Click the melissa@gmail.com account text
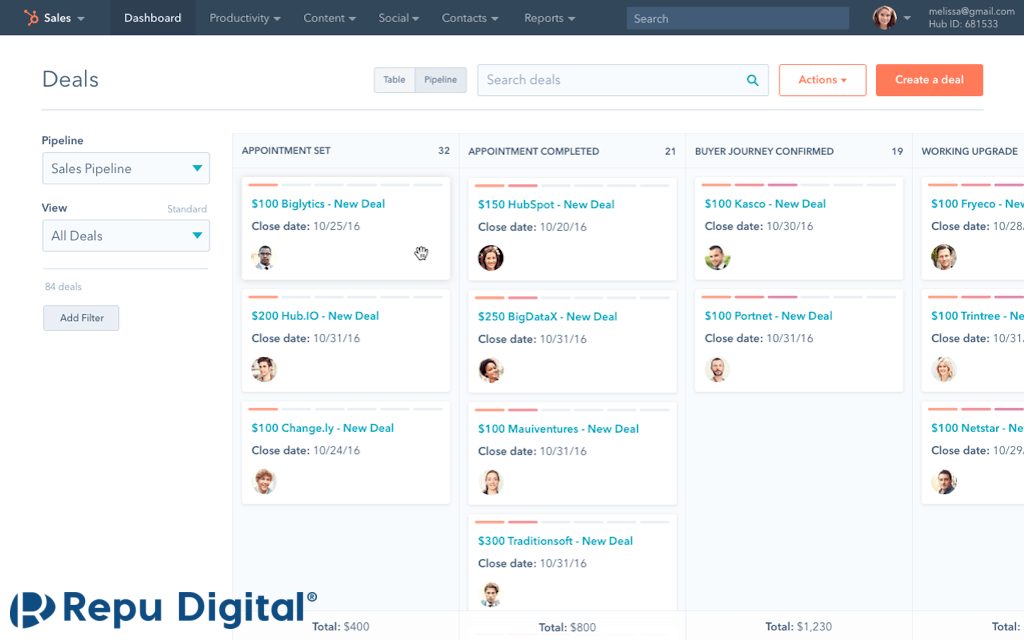 972,11
